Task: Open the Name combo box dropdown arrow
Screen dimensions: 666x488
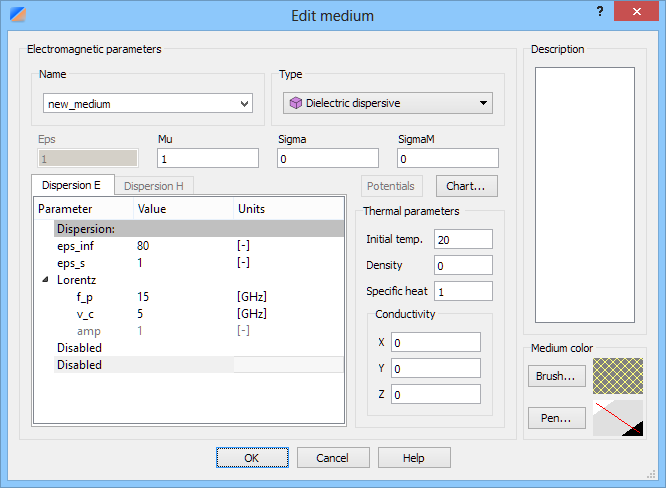Action: 244,104
